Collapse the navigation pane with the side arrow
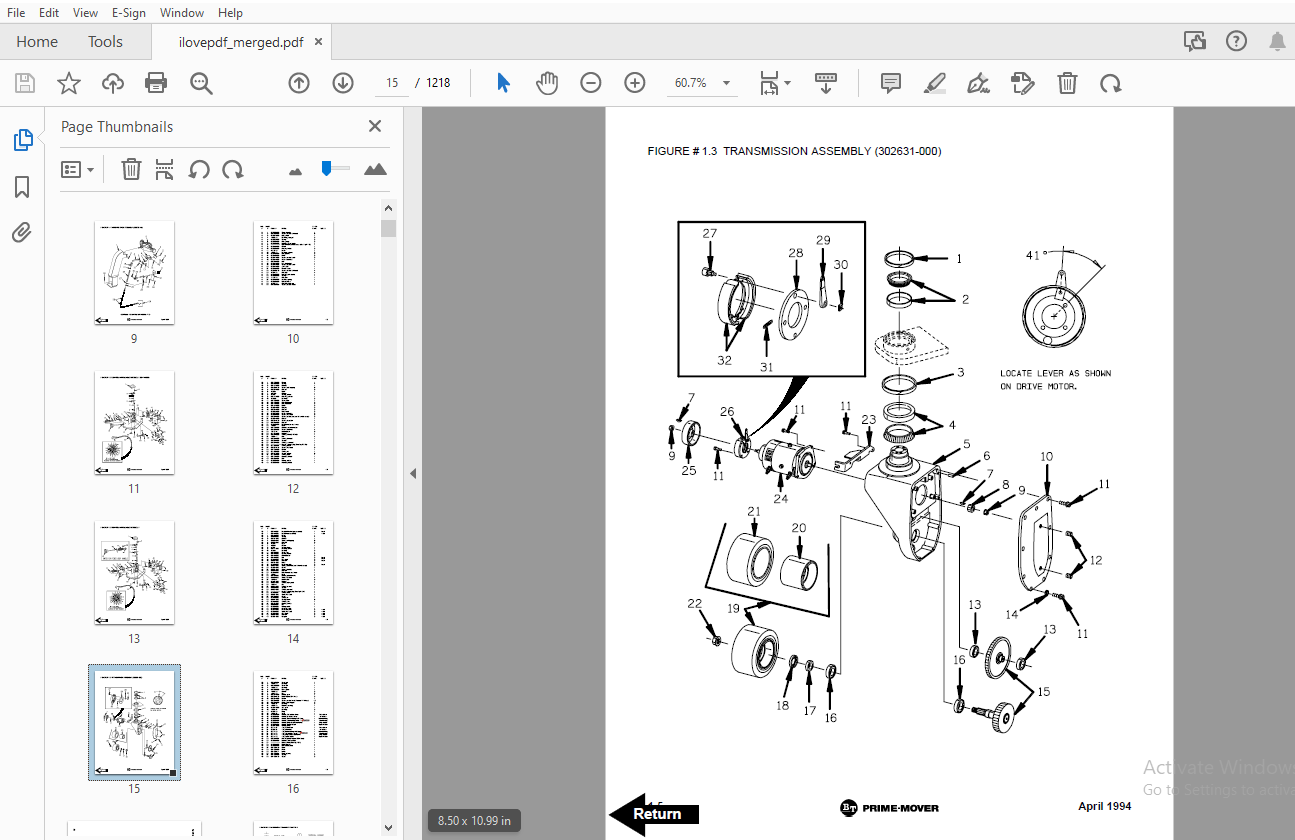Screen dimensions: 1295x840 click(413, 473)
